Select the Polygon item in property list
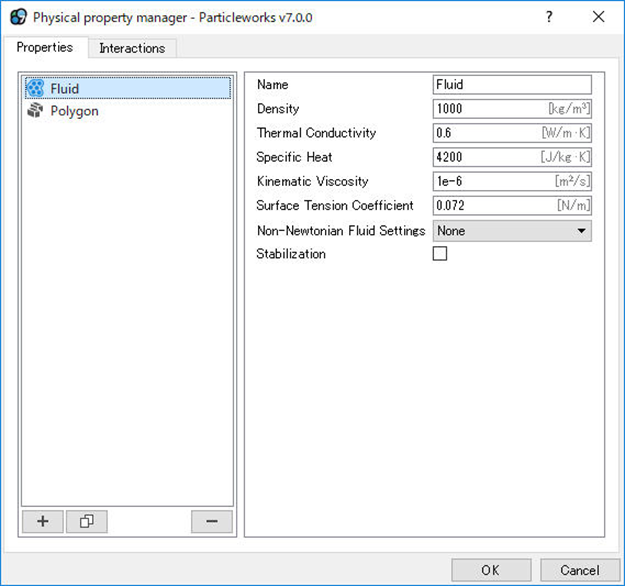This screenshot has height=586, width=625. [128, 111]
